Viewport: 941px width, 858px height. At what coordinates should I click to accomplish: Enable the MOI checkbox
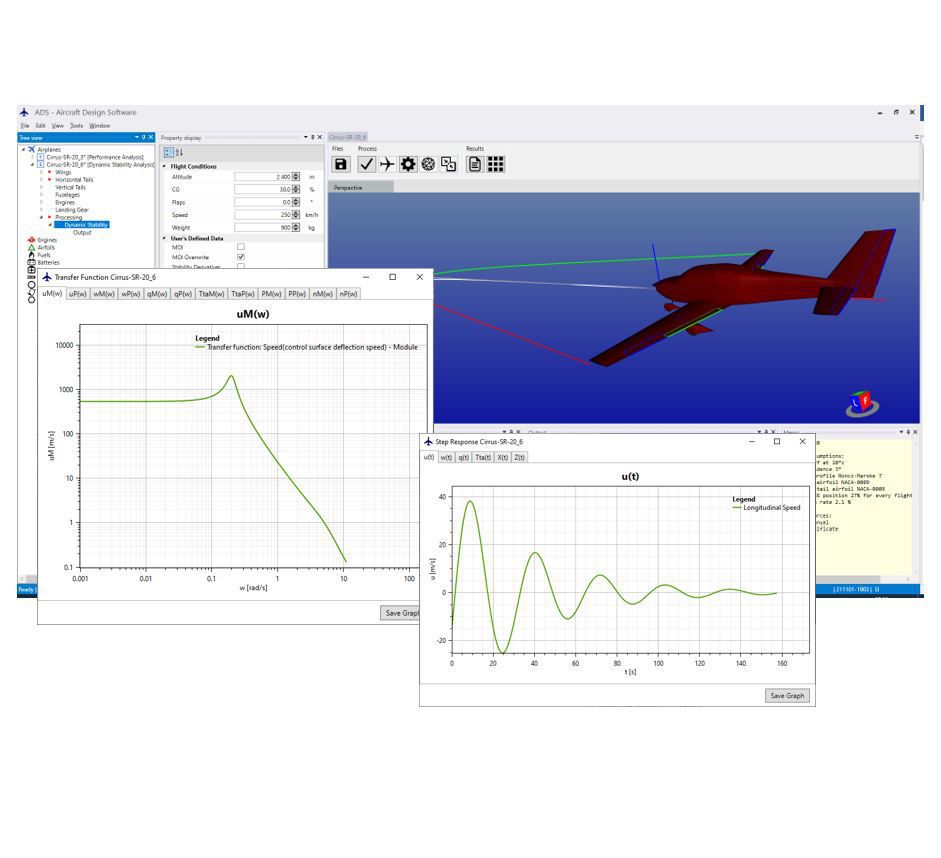[x=241, y=246]
